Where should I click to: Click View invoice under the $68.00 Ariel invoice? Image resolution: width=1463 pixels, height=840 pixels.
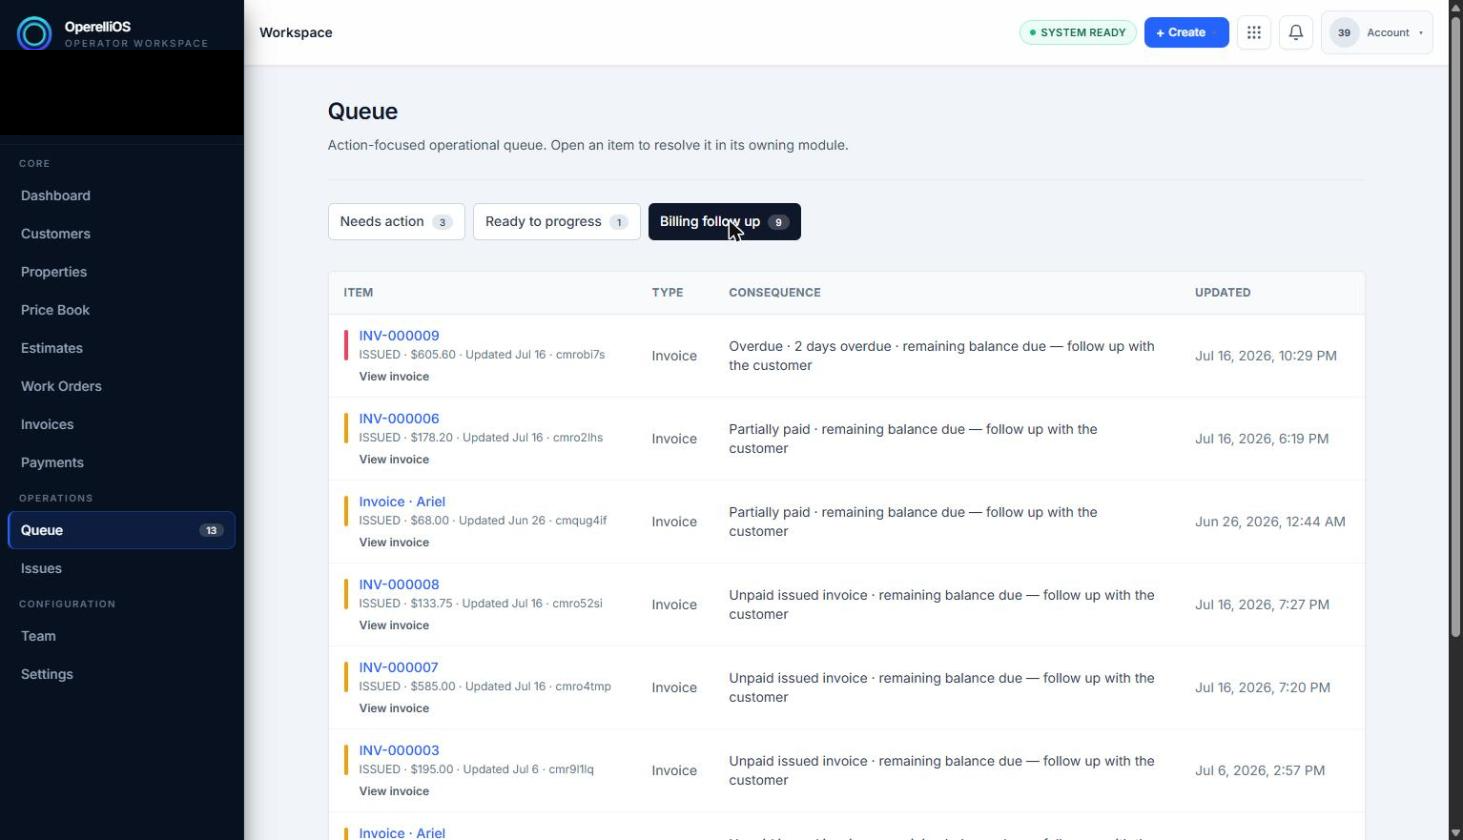[x=394, y=543]
